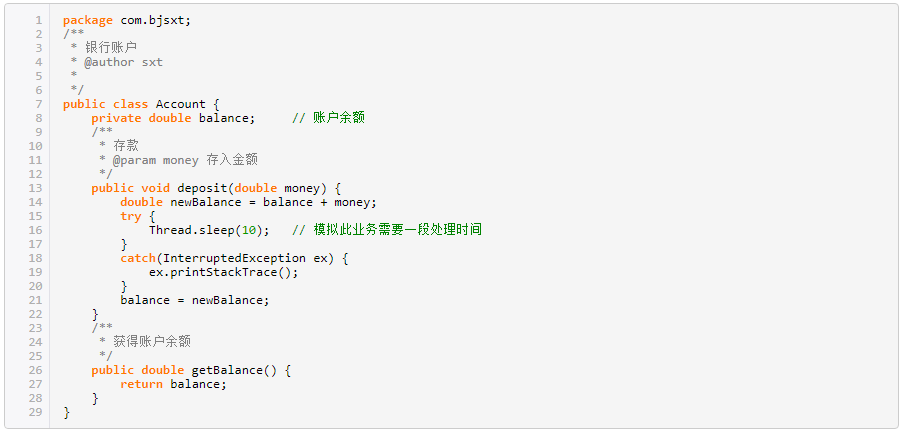Click the catch keyword
This screenshot has width=906, height=434.
138,258
